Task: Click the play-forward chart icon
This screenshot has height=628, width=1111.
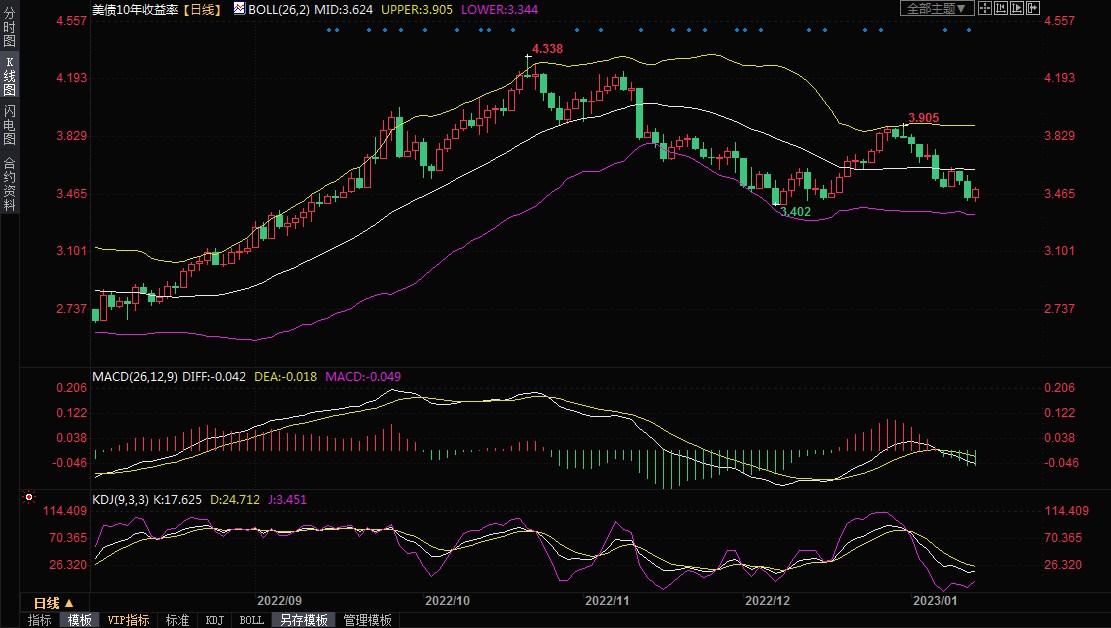Action: click(1015, 8)
